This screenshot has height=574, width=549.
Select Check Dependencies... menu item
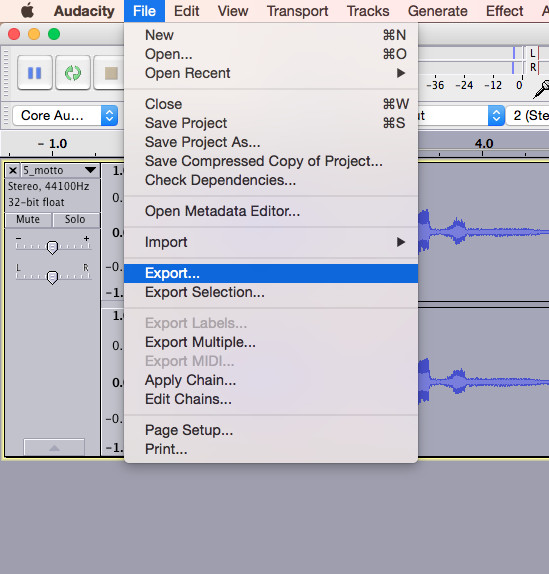(x=271, y=180)
